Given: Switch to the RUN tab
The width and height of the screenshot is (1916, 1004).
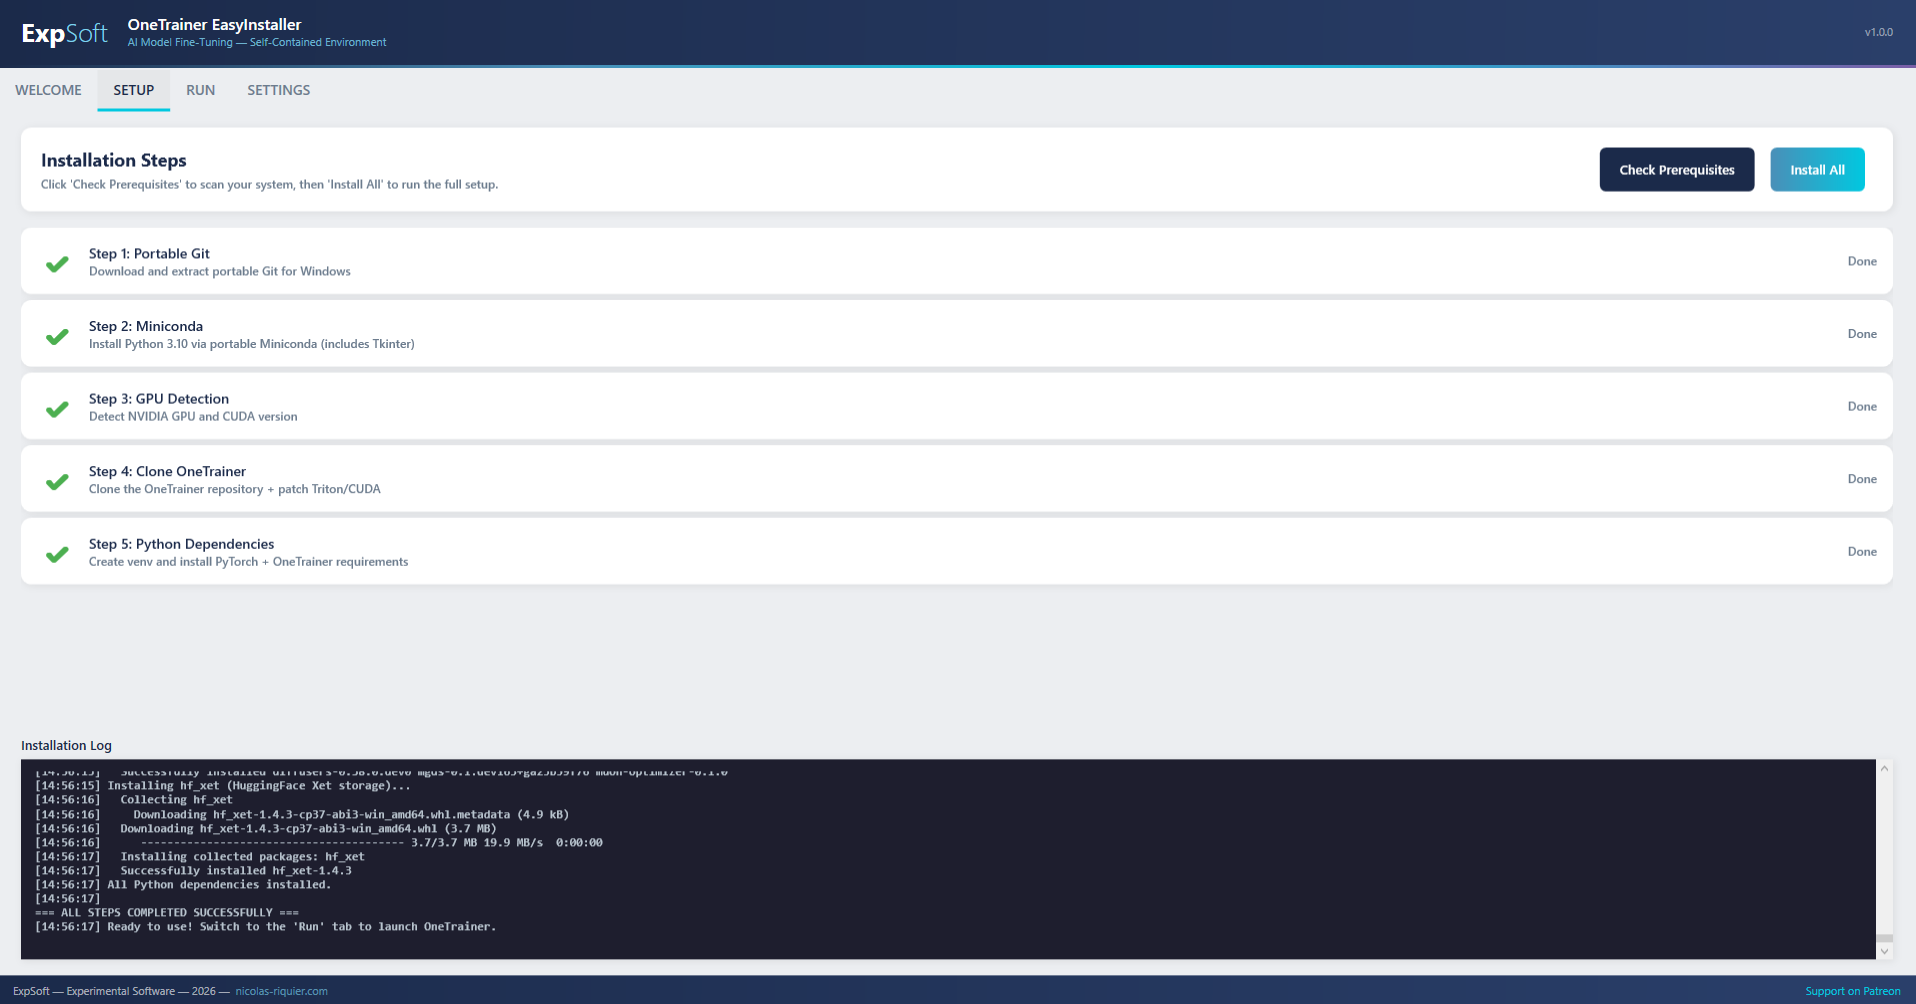Looking at the screenshot, I should (200, 90).
